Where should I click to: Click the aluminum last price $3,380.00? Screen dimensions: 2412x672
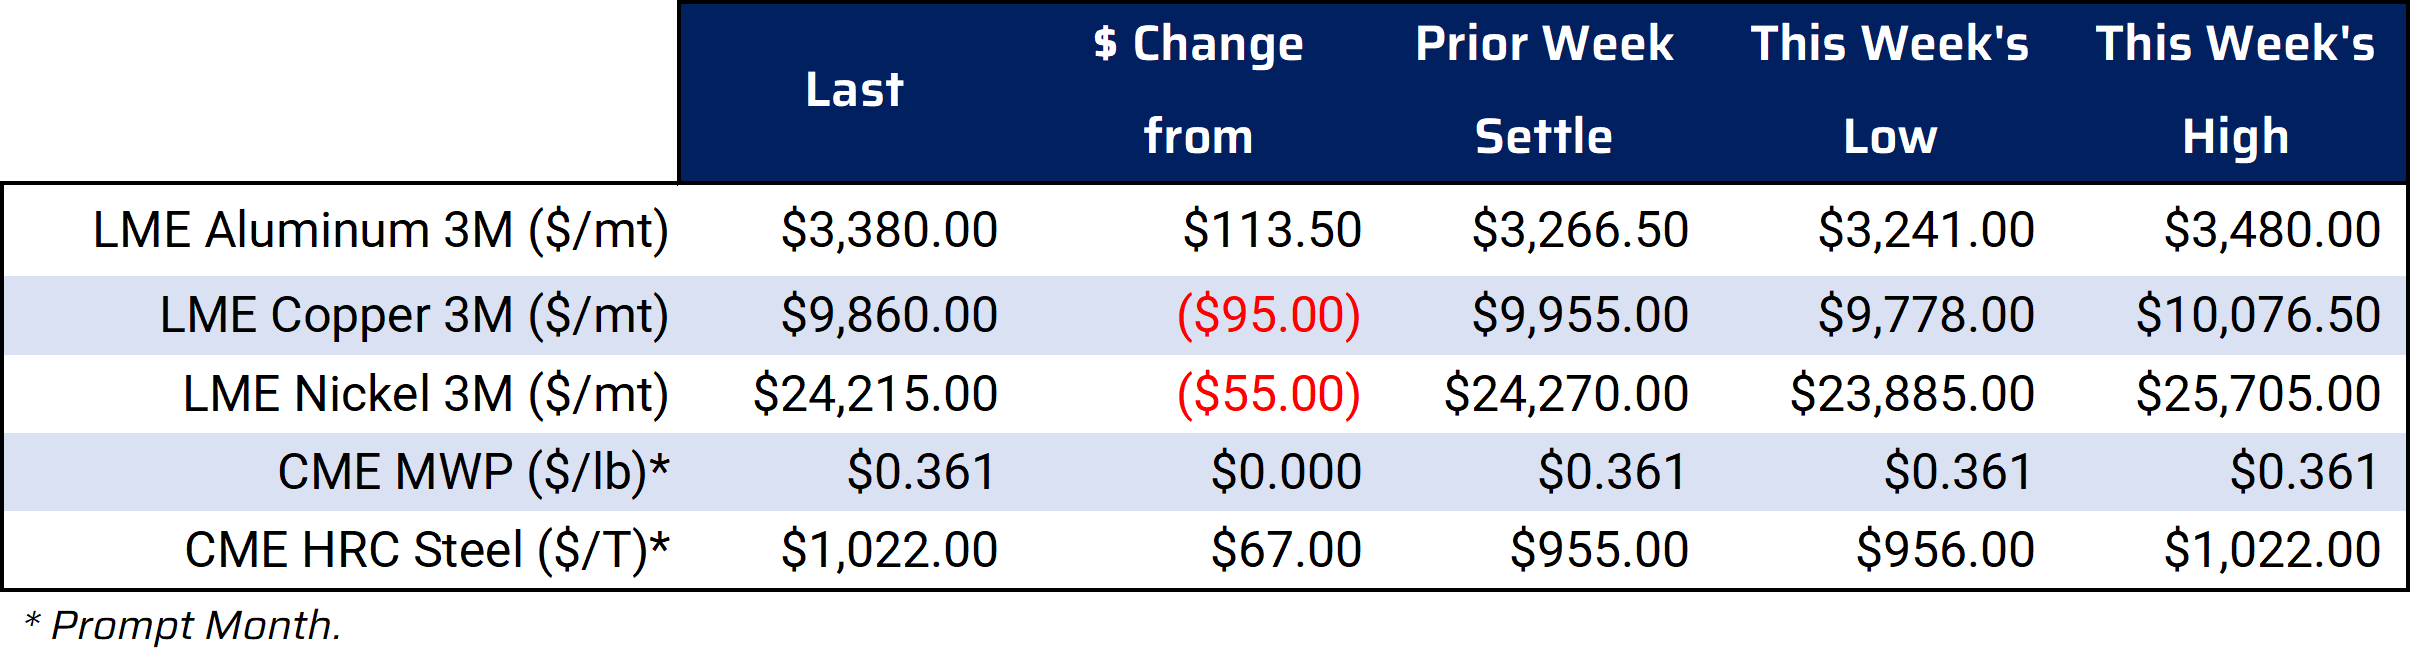click(x=889, y=230)
